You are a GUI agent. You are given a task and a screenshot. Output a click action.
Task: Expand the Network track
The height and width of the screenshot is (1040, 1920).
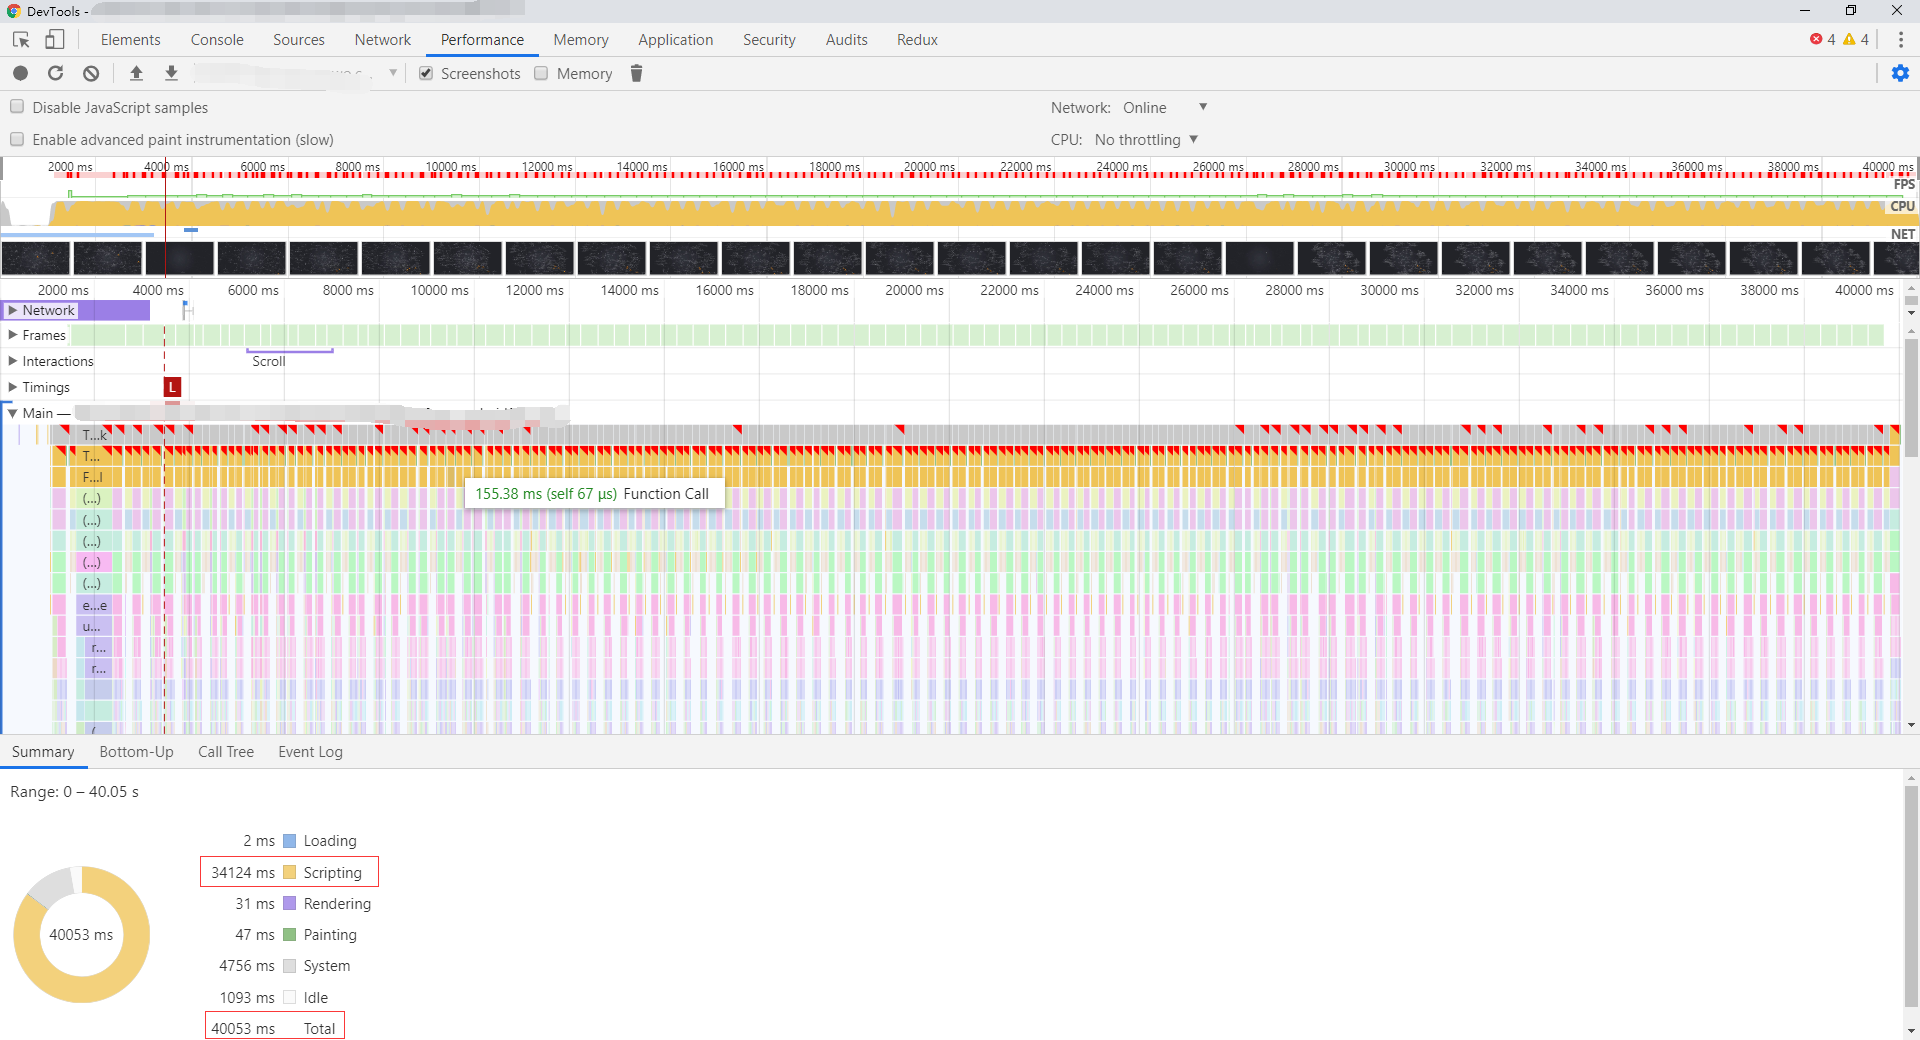pos(13,310)
